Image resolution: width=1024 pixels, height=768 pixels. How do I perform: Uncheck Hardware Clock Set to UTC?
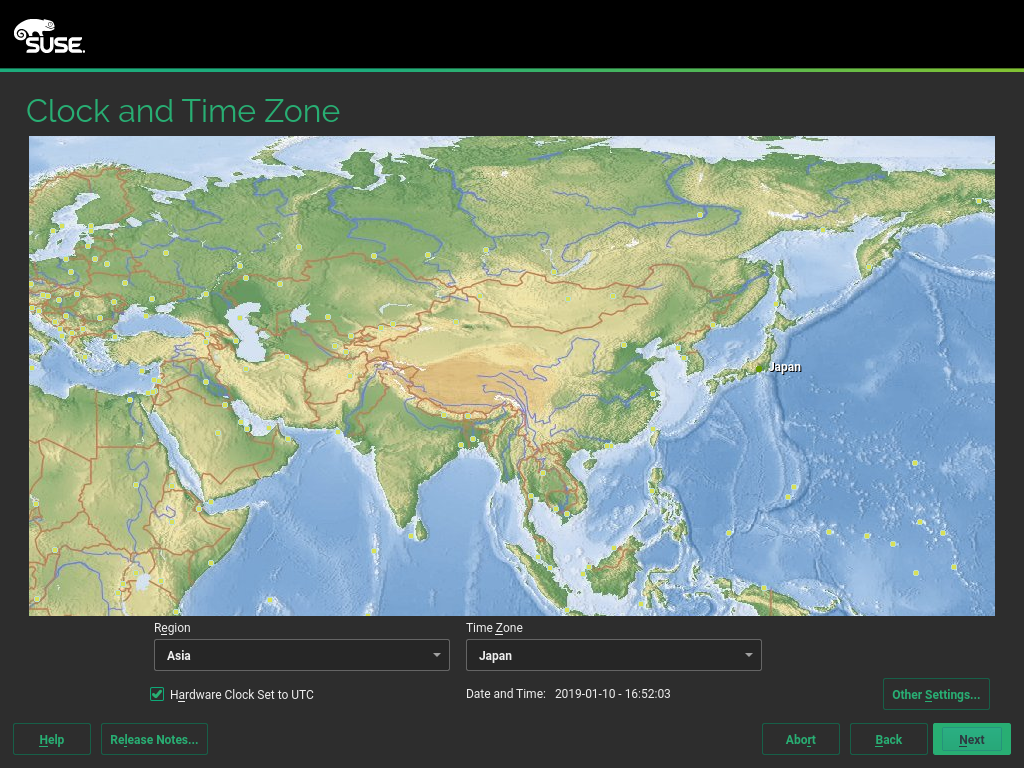pyautogui.click(x=157, y=694)
